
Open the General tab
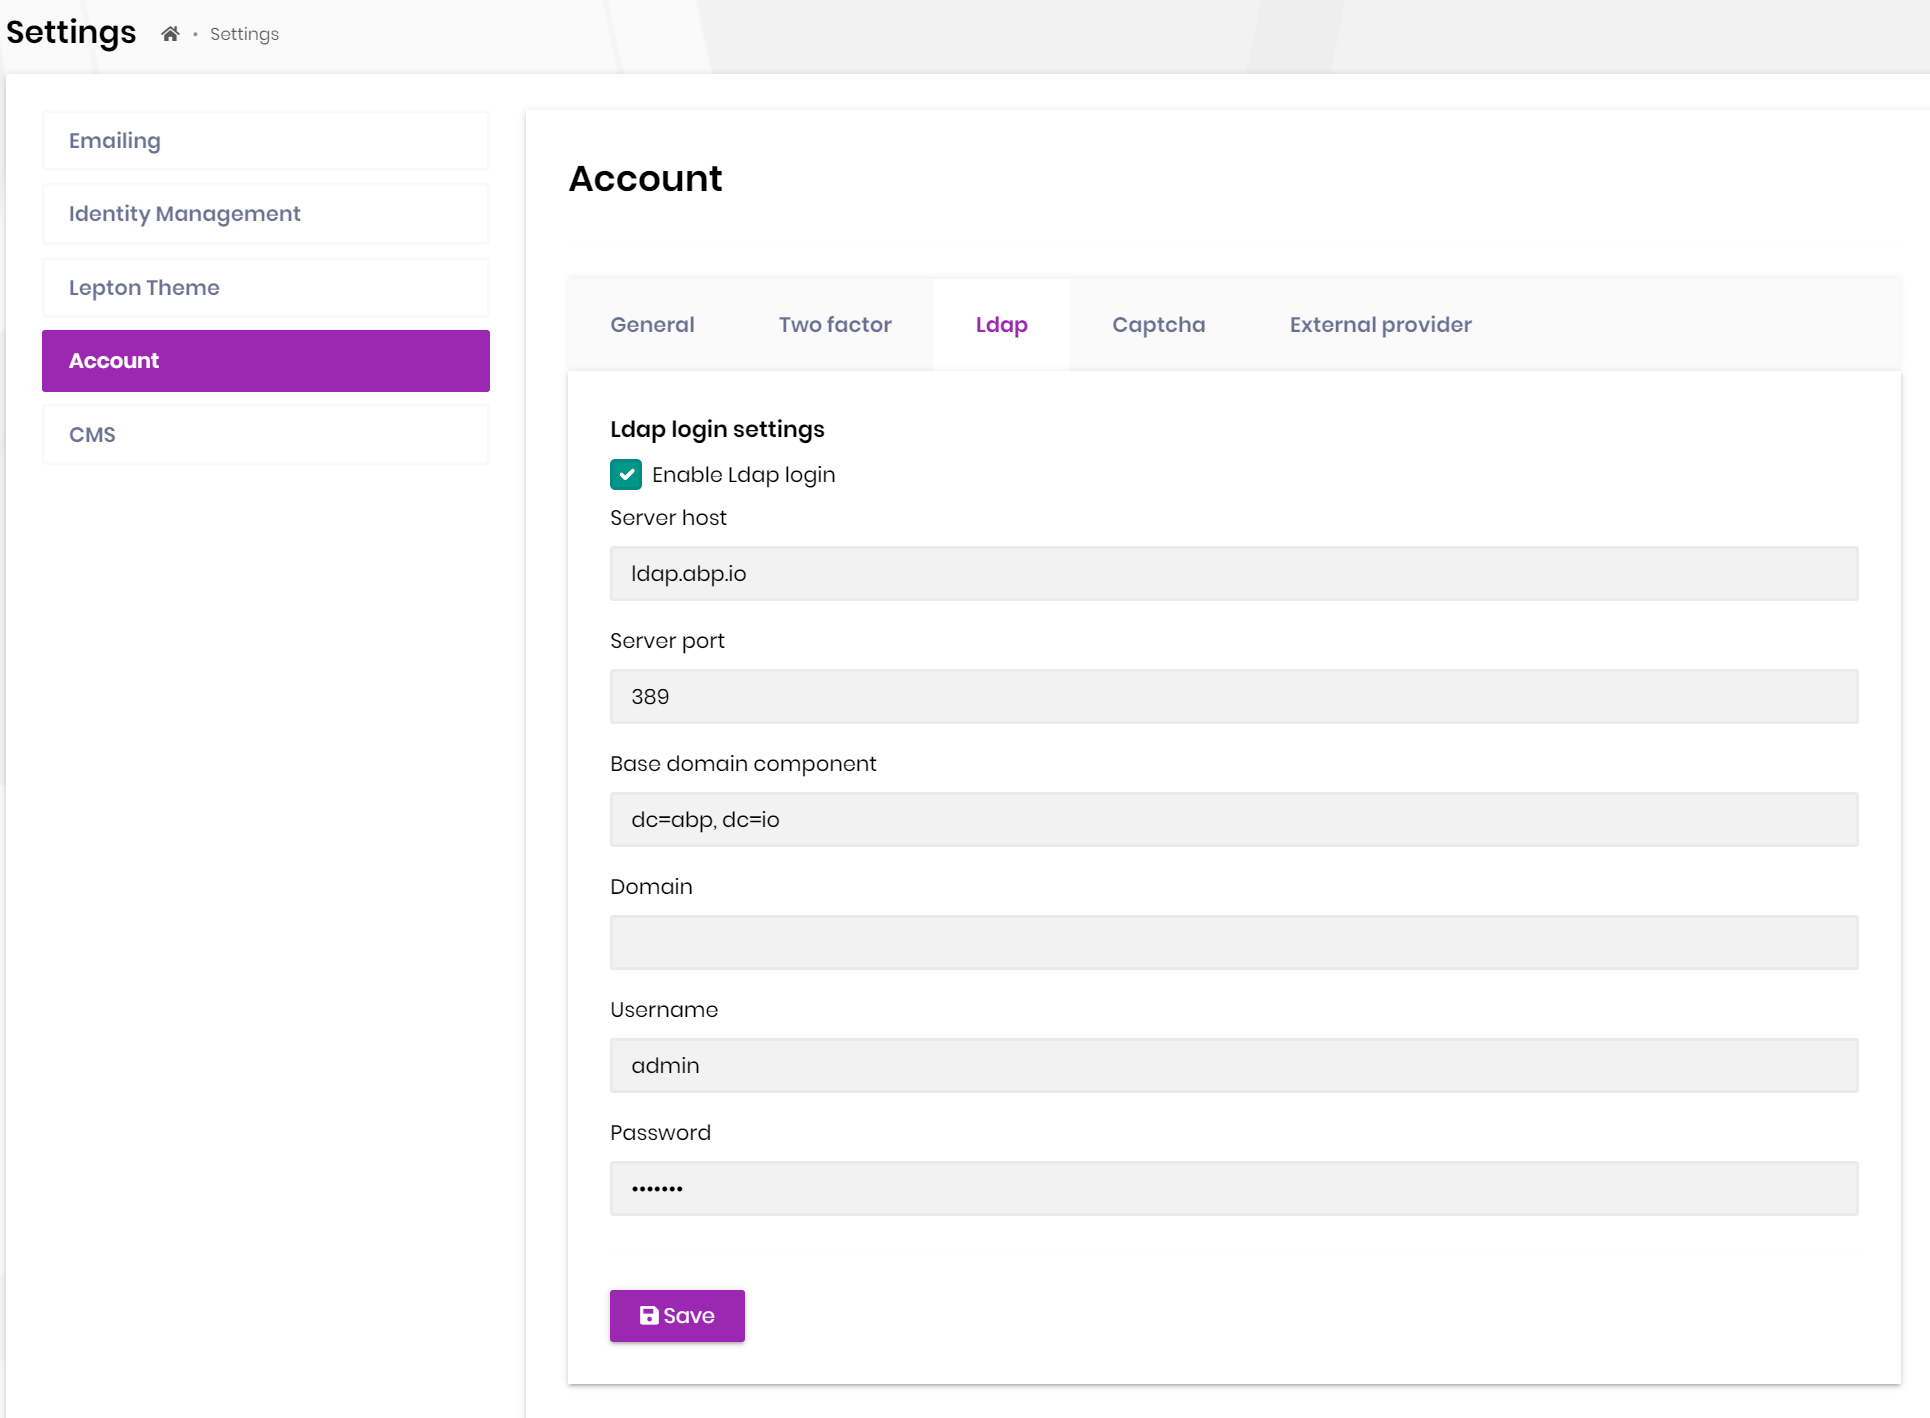coord(652,325)
